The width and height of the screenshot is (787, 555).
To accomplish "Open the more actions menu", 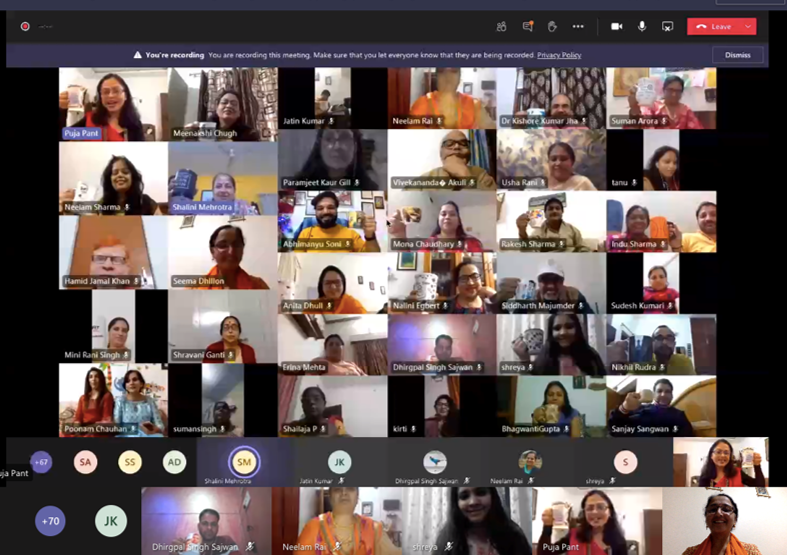I will 578,27.
